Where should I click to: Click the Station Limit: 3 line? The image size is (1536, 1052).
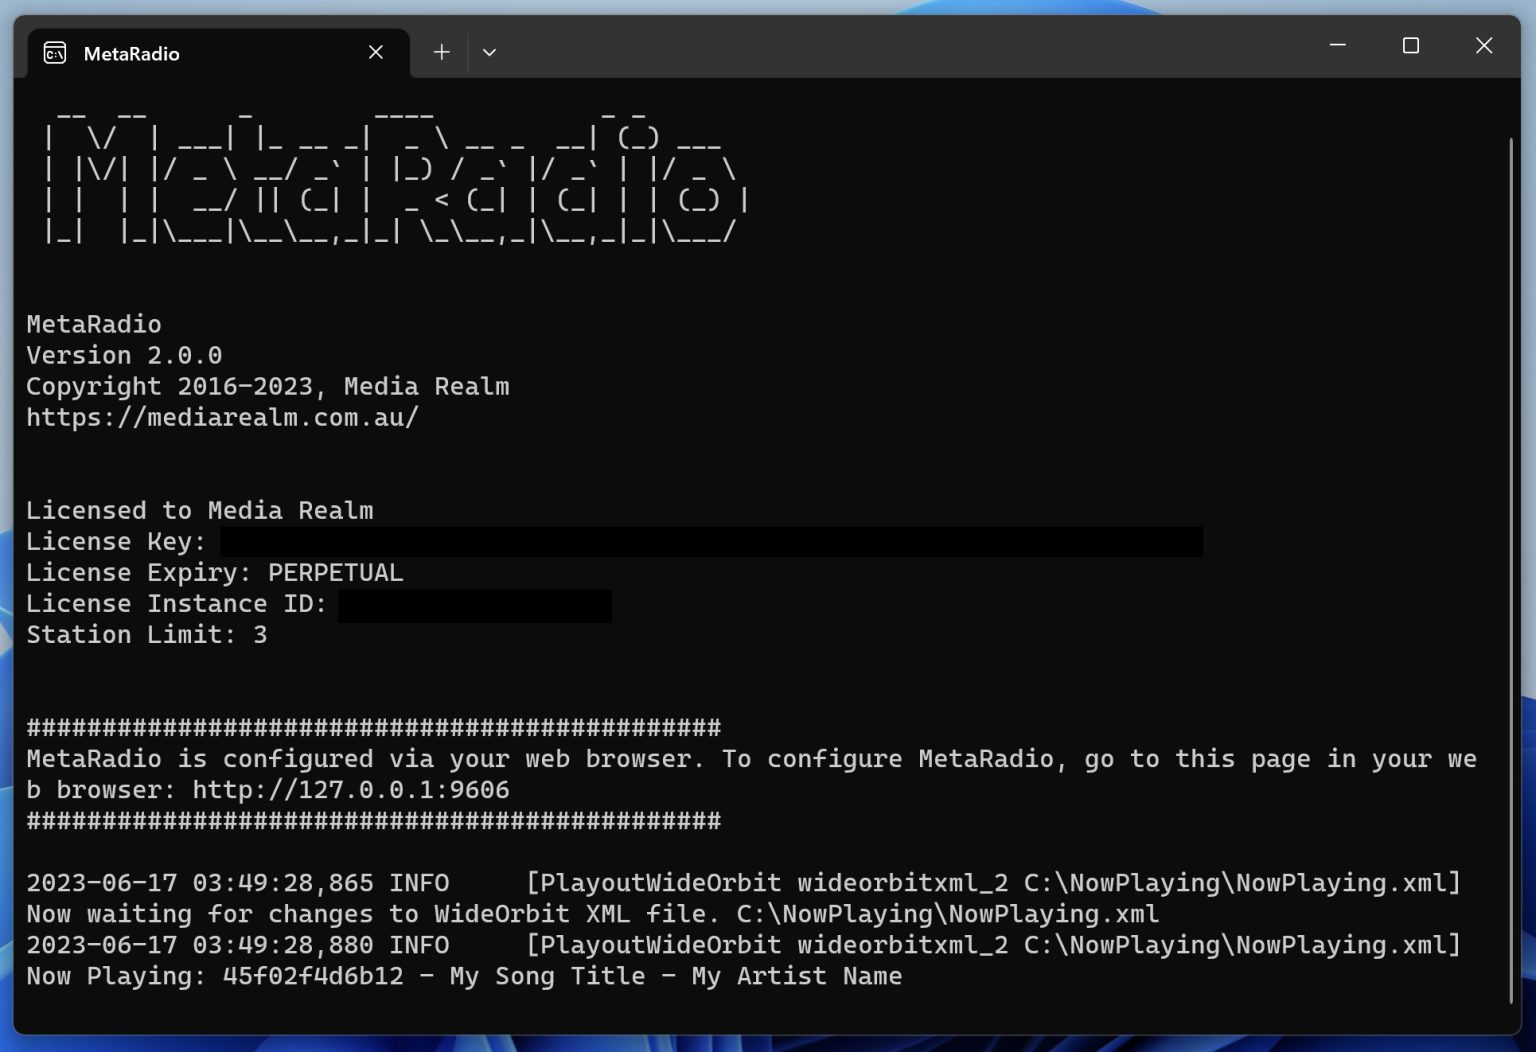click(146, 634)
